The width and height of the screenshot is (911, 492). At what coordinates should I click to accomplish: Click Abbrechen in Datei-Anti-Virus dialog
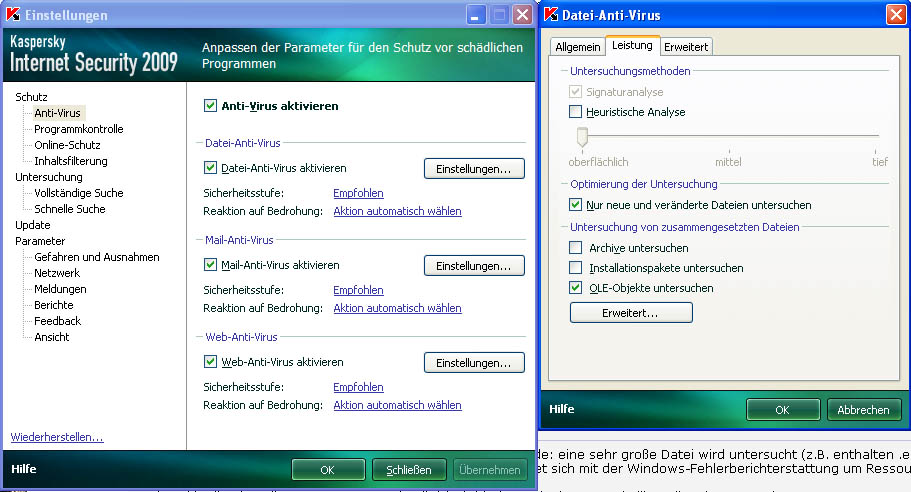(x=864, y=410)
